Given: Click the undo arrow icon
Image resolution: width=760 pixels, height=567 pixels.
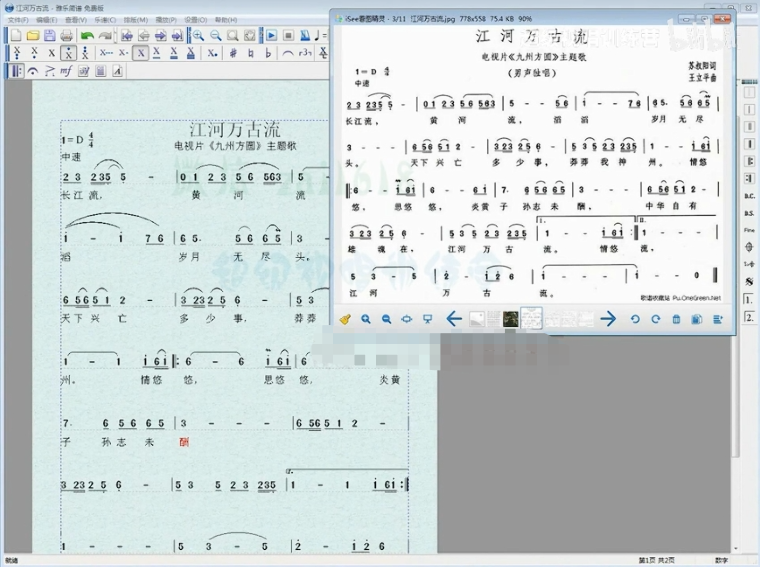Looking at the screenshot, I should click(x=87, y=35).
